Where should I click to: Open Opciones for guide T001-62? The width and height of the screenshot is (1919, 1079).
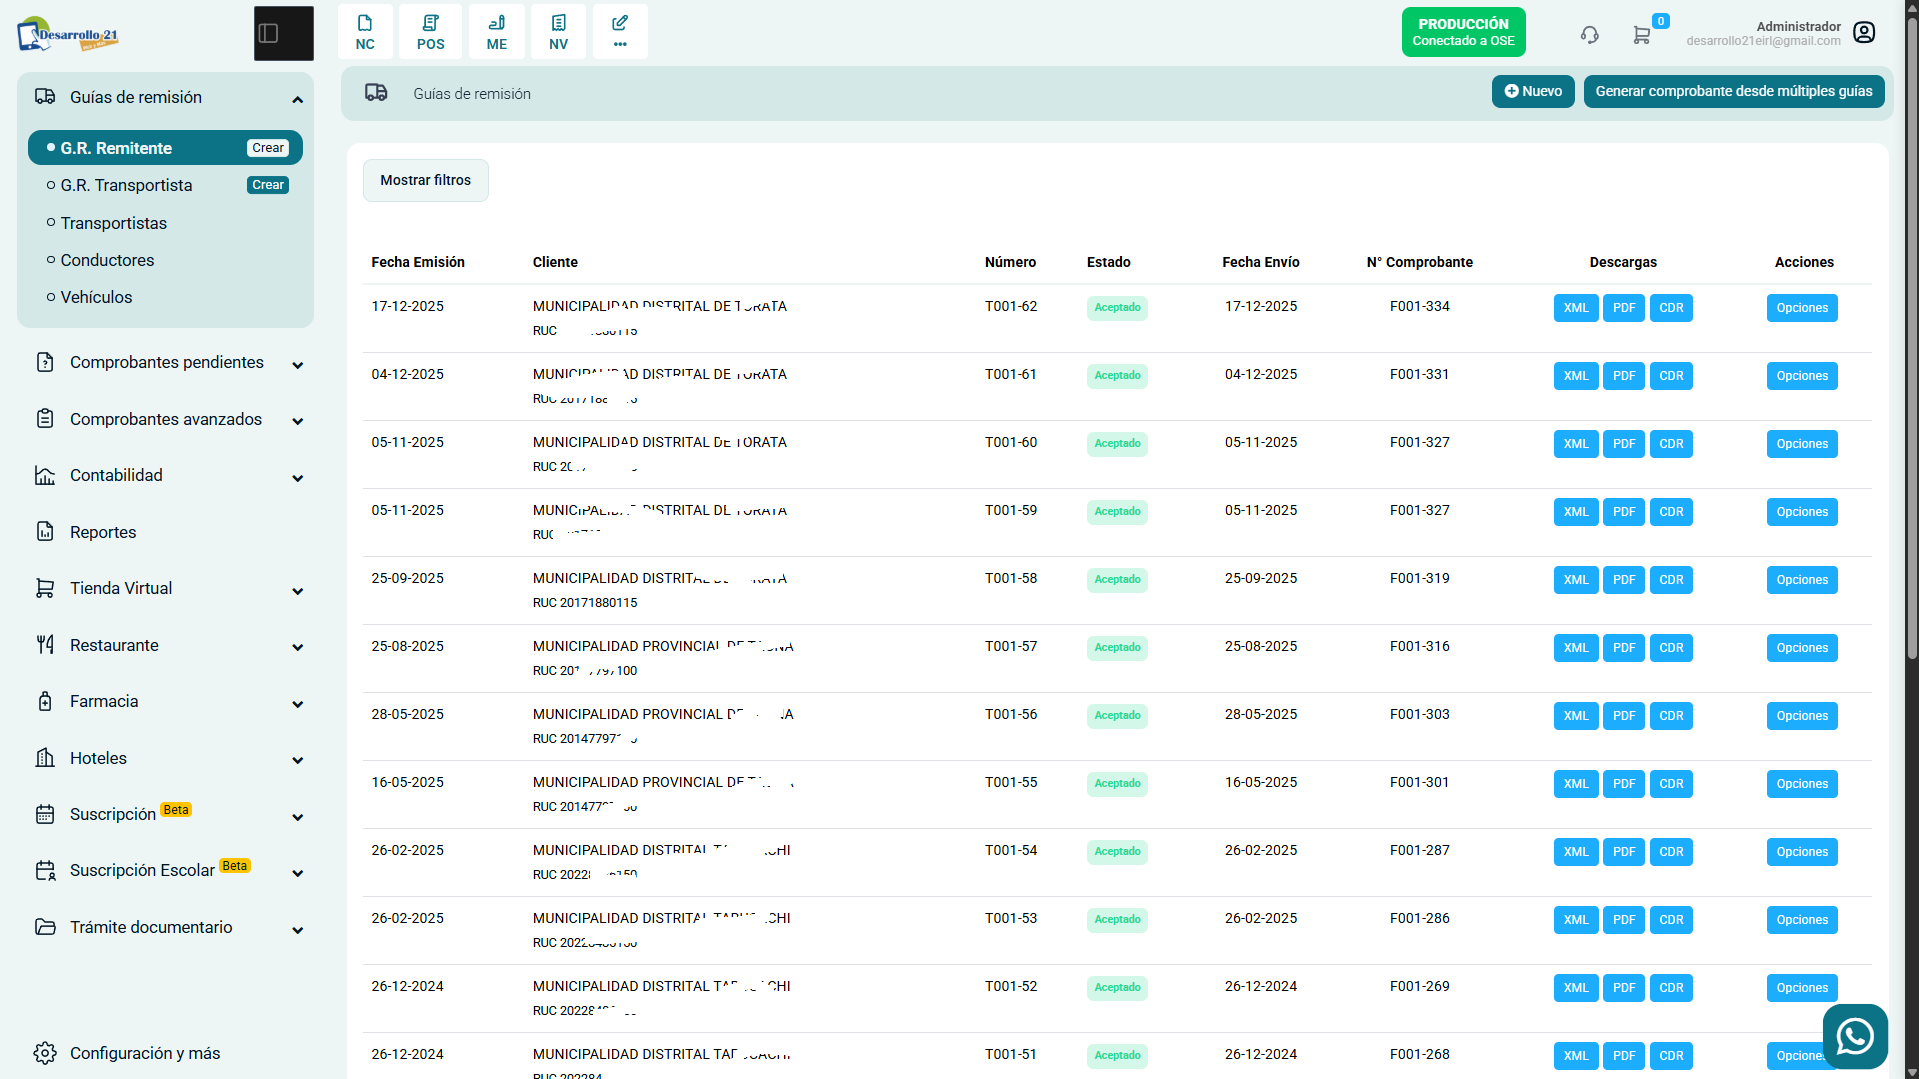1802,308
